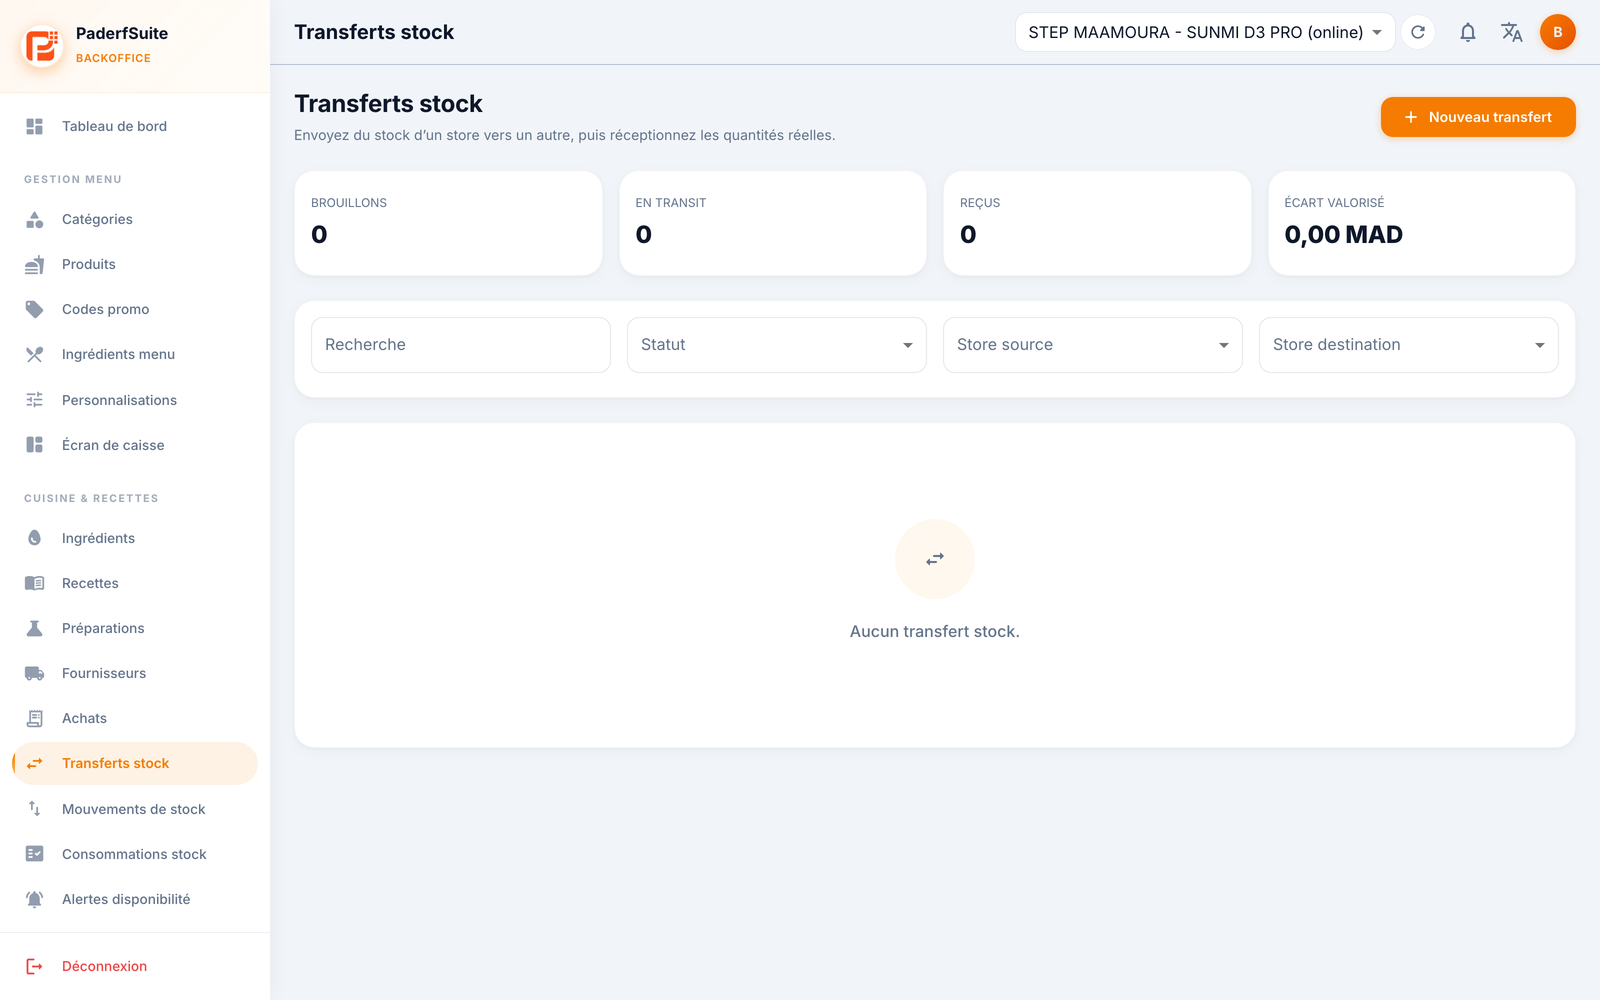Click the Écran de caisse layout icon
The image size is (1600, 1000).
coord(35,445)
